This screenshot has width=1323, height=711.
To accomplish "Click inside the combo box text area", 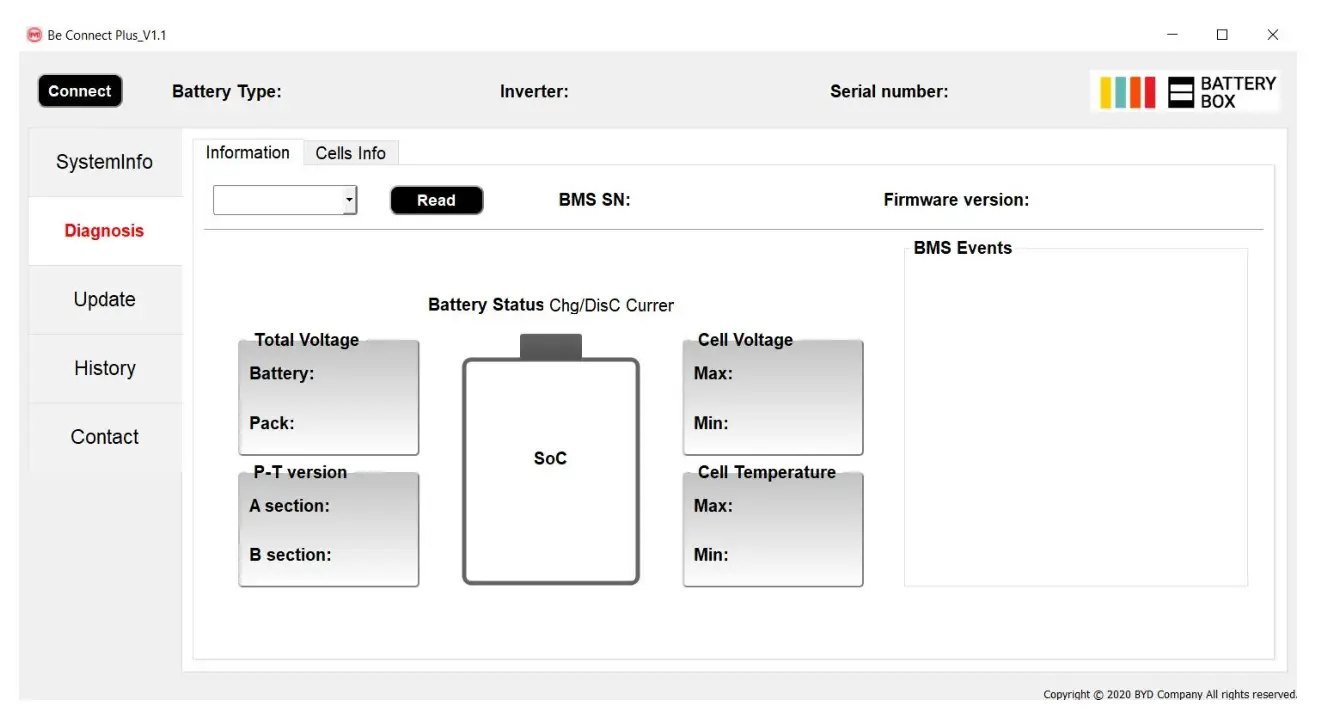I will pos(275,200).
